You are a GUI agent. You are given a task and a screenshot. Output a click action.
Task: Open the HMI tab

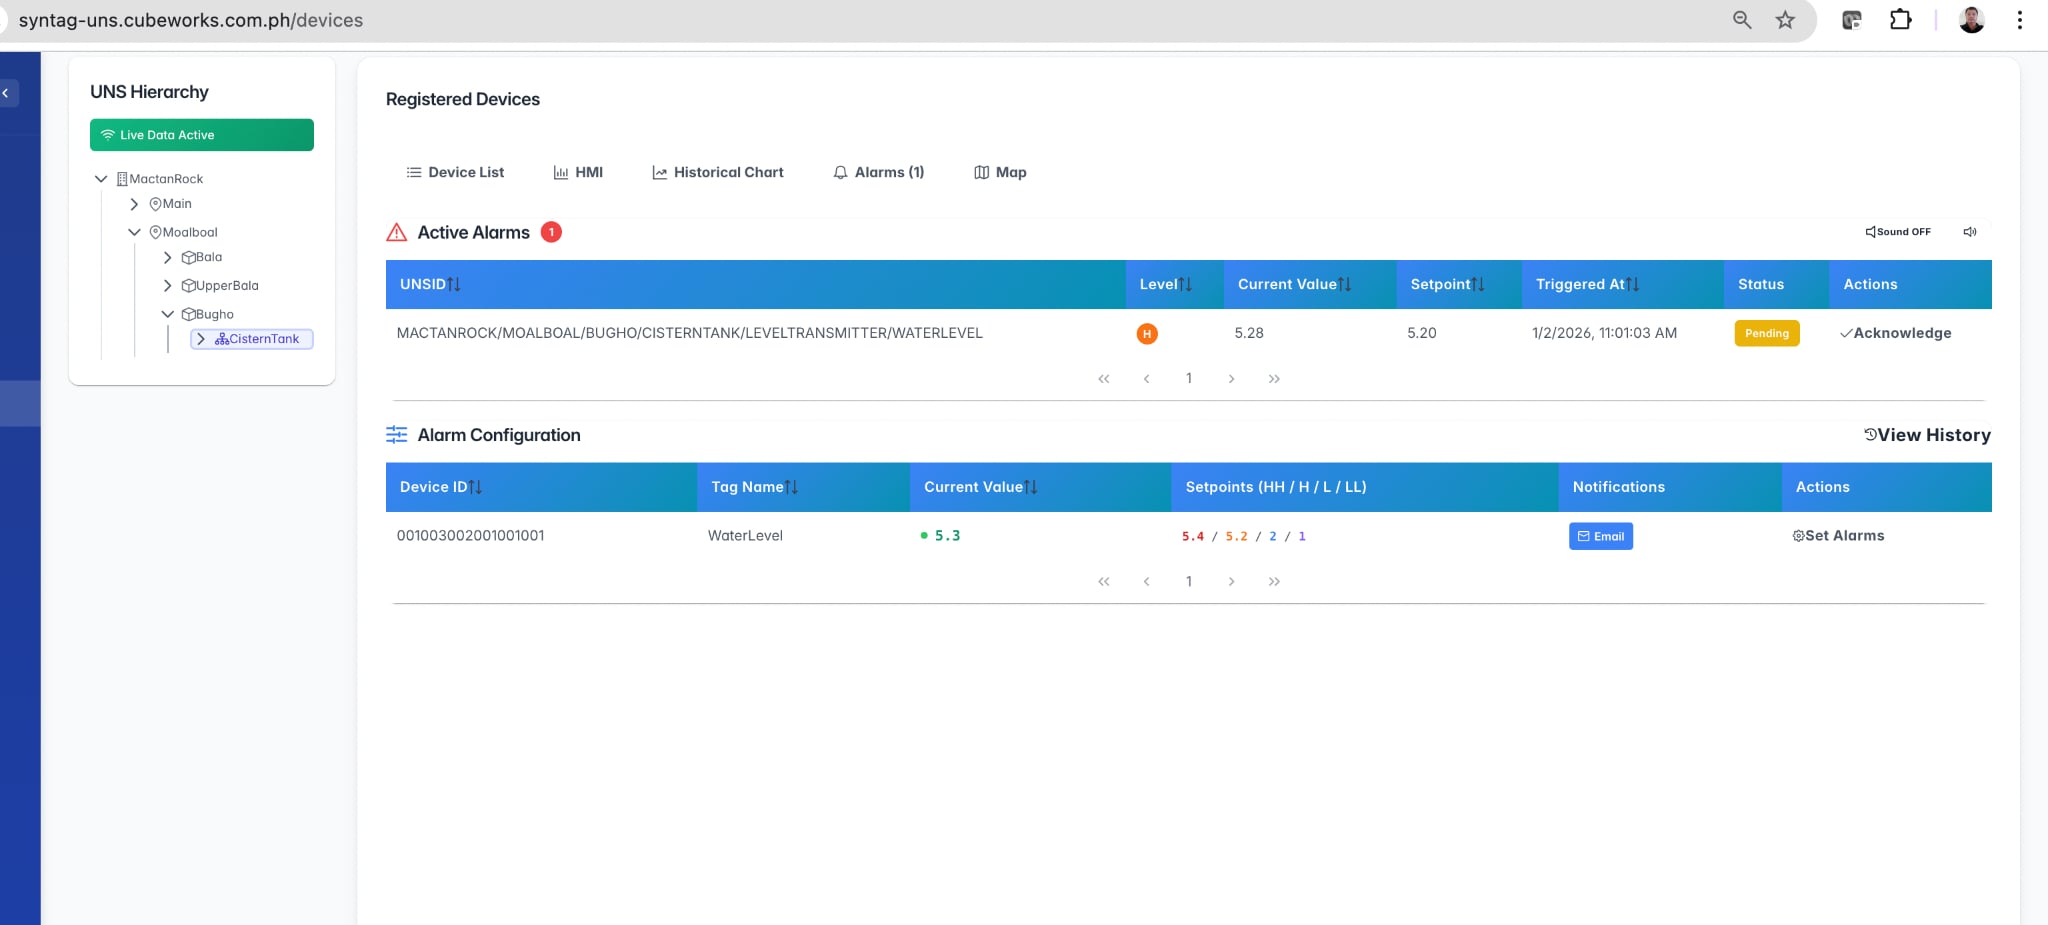pyautogui.click(x=578, y=173)
